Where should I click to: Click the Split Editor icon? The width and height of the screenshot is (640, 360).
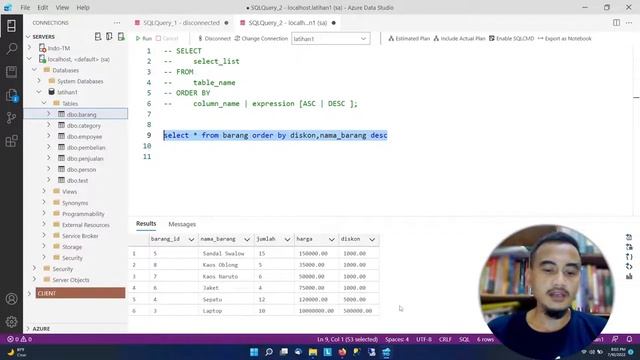(x=616, y=23)
